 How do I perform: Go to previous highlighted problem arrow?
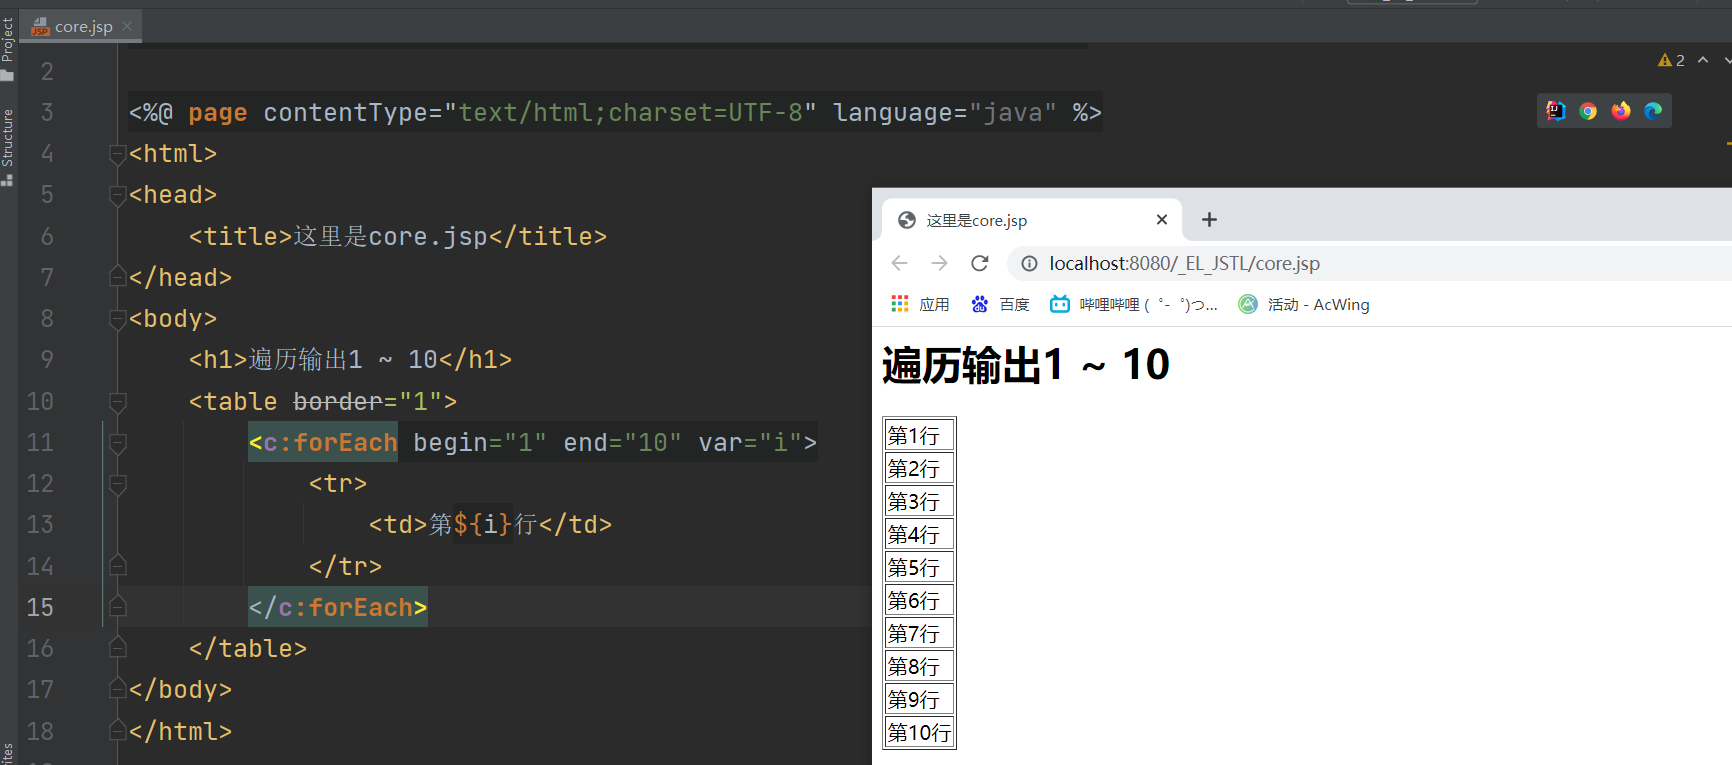pos(1703,60)
